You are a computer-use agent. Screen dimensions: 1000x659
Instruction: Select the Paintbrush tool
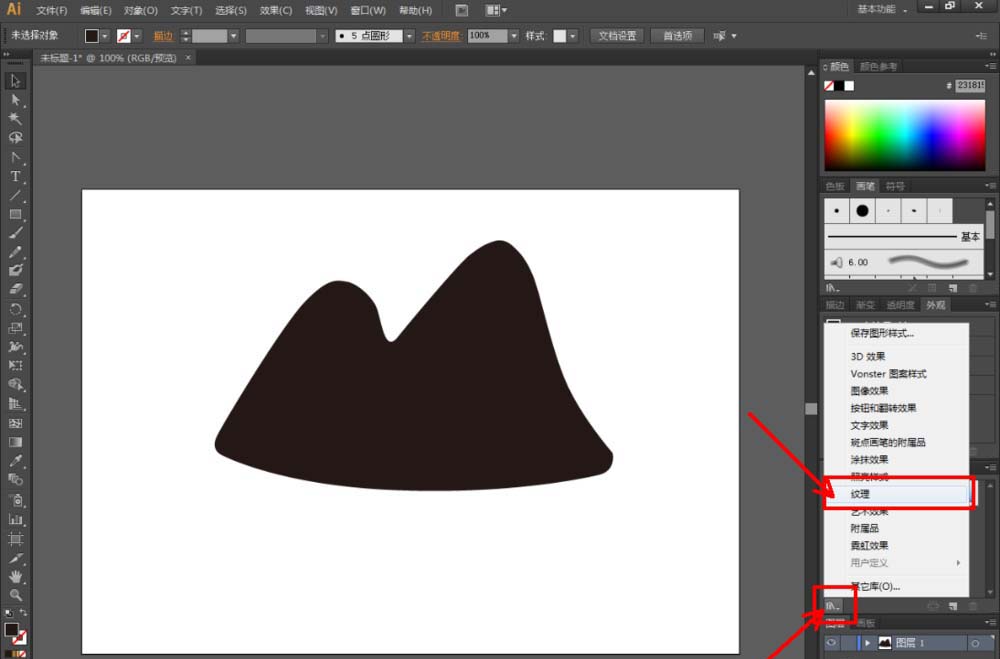tap(15, 233)
